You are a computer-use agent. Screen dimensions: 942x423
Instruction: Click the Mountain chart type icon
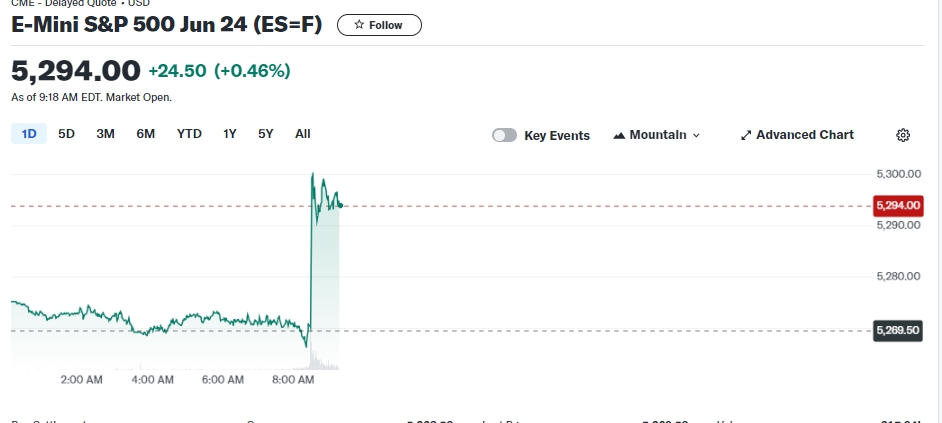click(x=619, y=135)
